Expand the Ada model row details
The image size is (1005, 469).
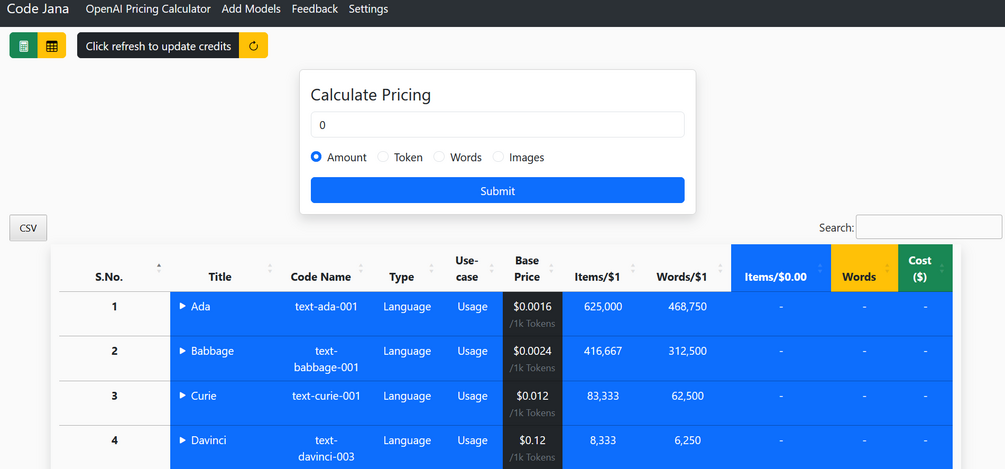(x=182, y=306)
